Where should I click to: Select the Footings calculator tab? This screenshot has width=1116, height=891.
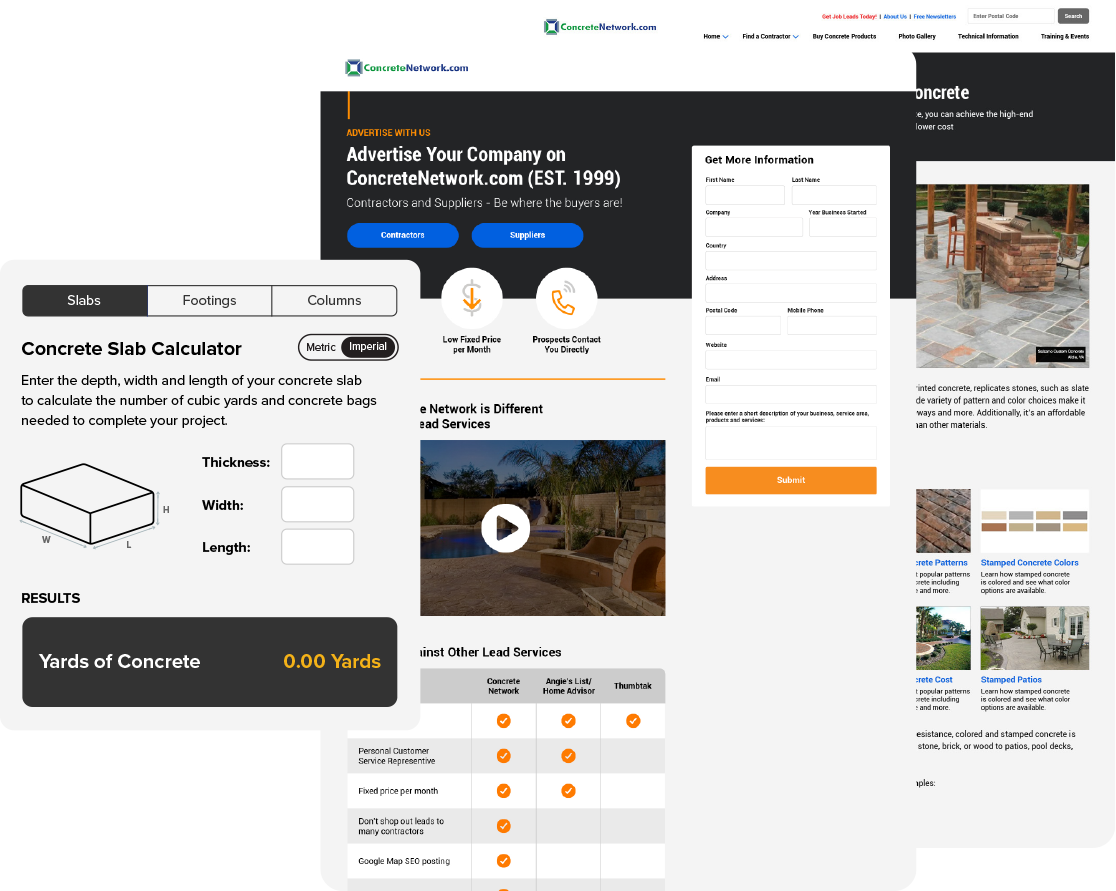click(x=209, y=300)
